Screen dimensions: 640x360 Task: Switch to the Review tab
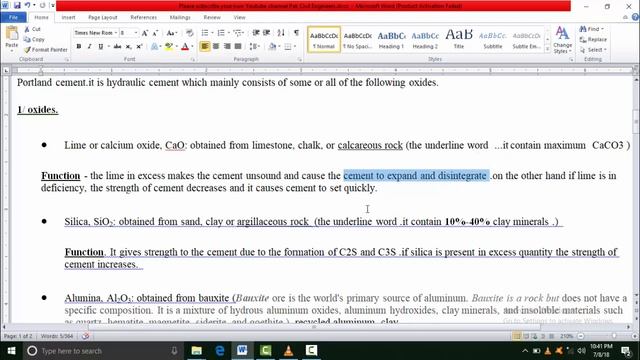point(212,18)
